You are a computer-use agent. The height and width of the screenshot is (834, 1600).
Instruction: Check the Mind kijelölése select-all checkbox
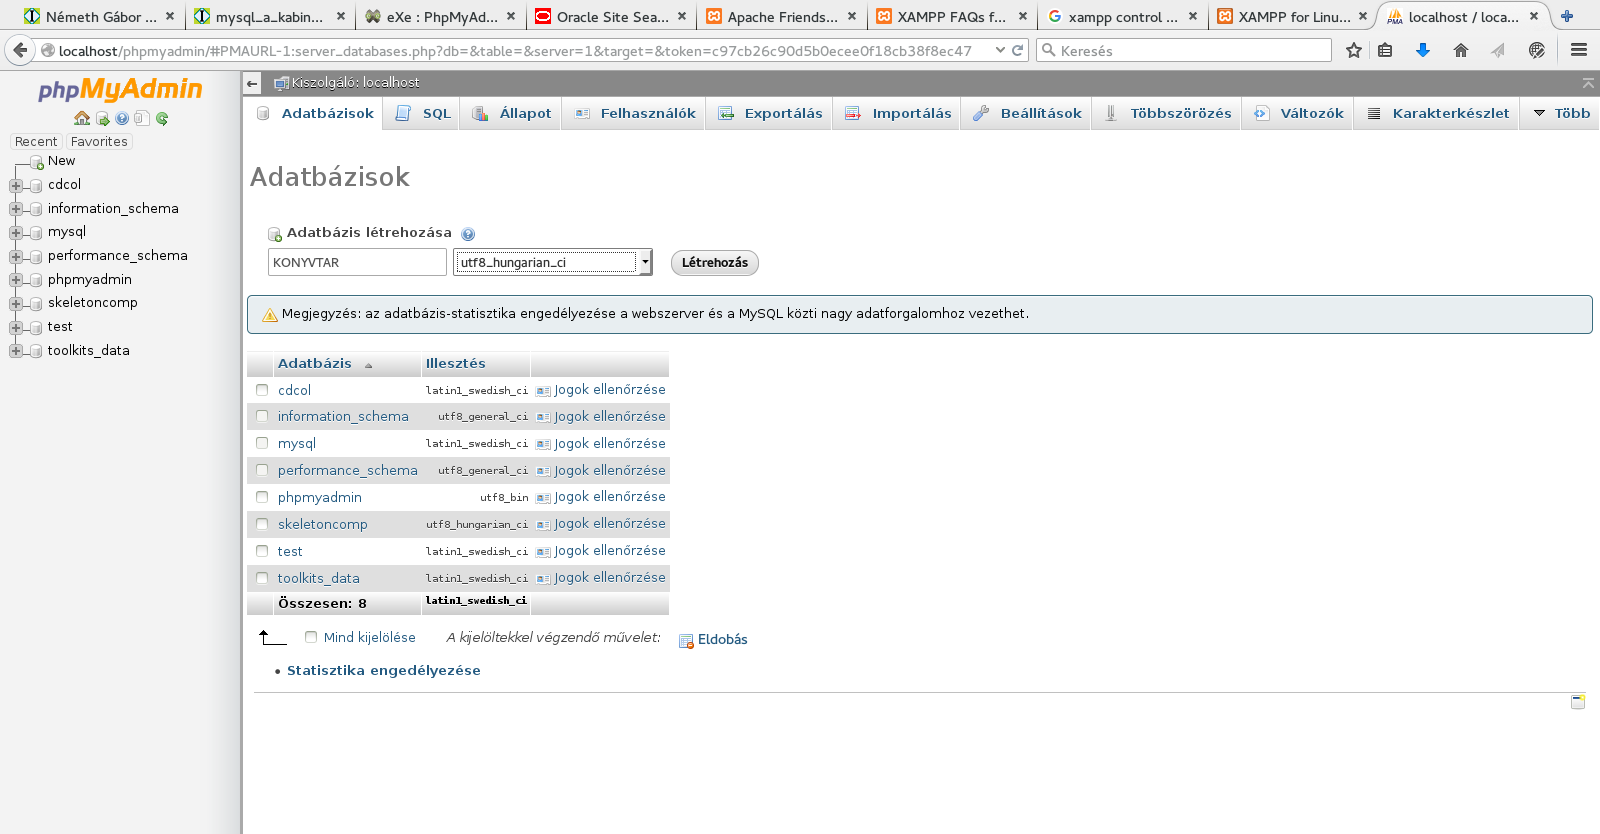[x=311, y=637]
